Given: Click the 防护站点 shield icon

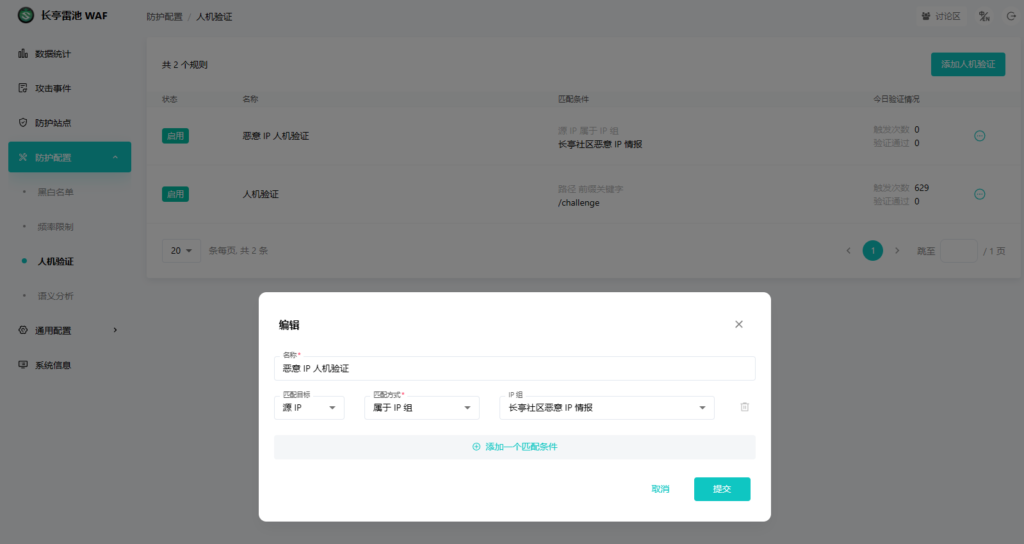Looking at the screenshot, I should pyautogui.click(x=23, y=122).
